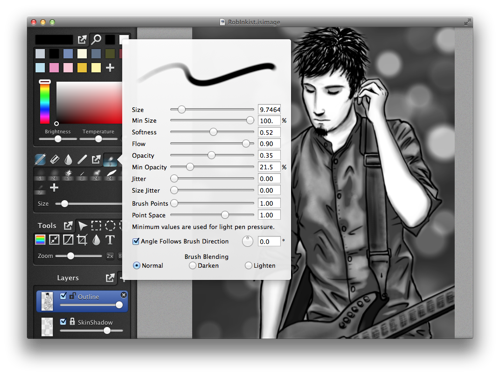
Task: Choose the feather-shaped brush preset
Action: pyautogui.click(x=111, y=174)
